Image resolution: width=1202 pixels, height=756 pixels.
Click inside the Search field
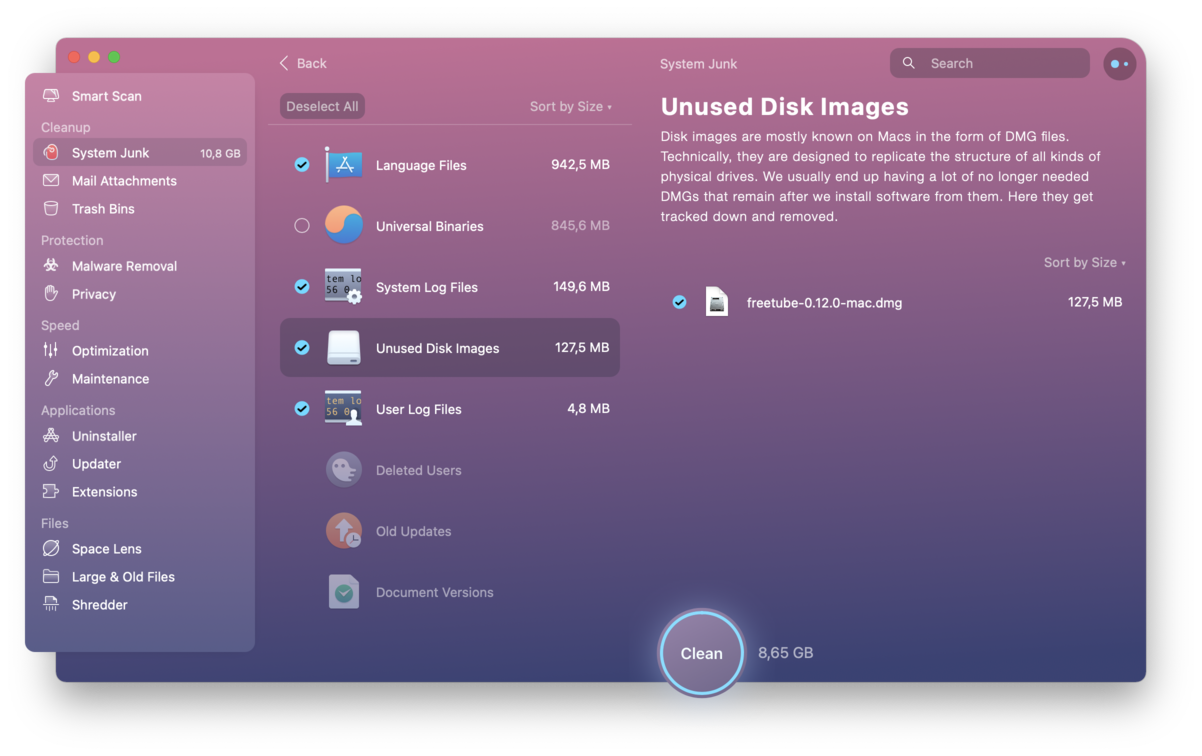(990, 63)
